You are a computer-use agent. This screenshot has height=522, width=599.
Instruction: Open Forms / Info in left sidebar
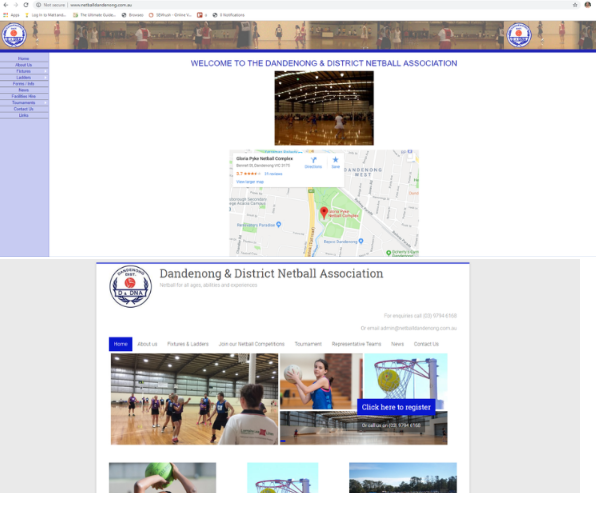(24, 84)
